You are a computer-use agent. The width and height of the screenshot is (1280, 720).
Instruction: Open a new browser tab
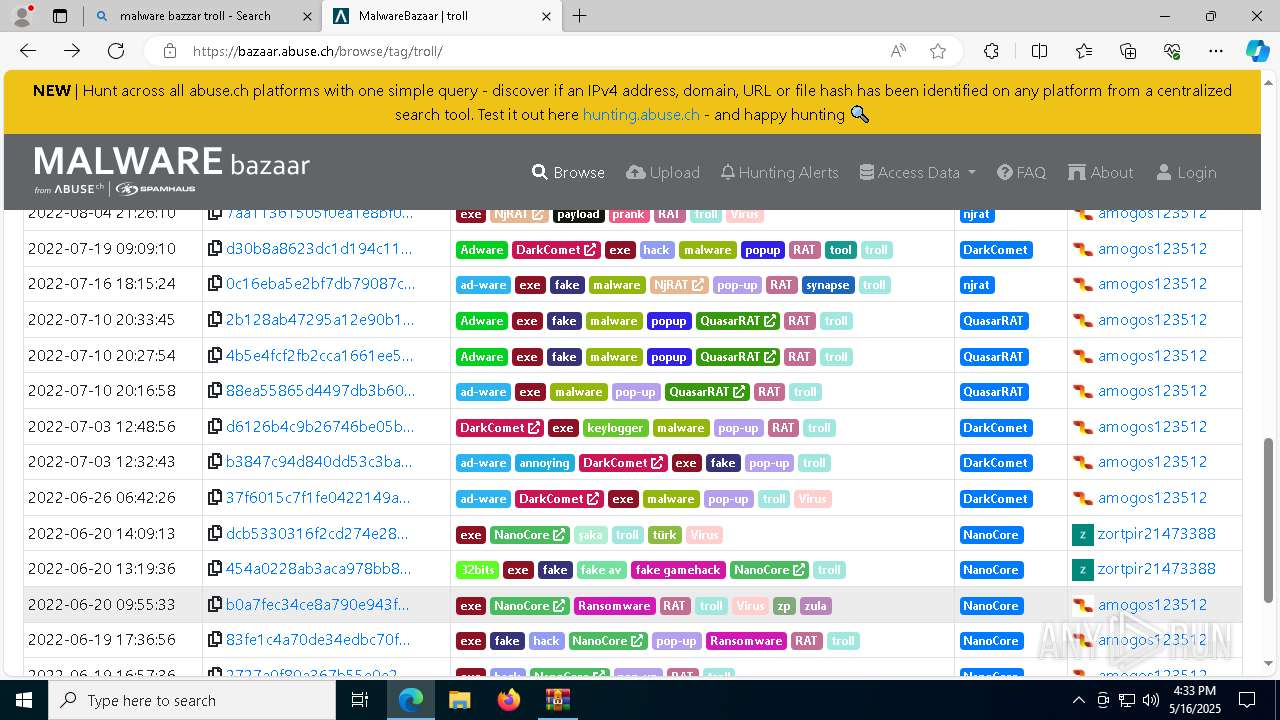coord(579,16)
